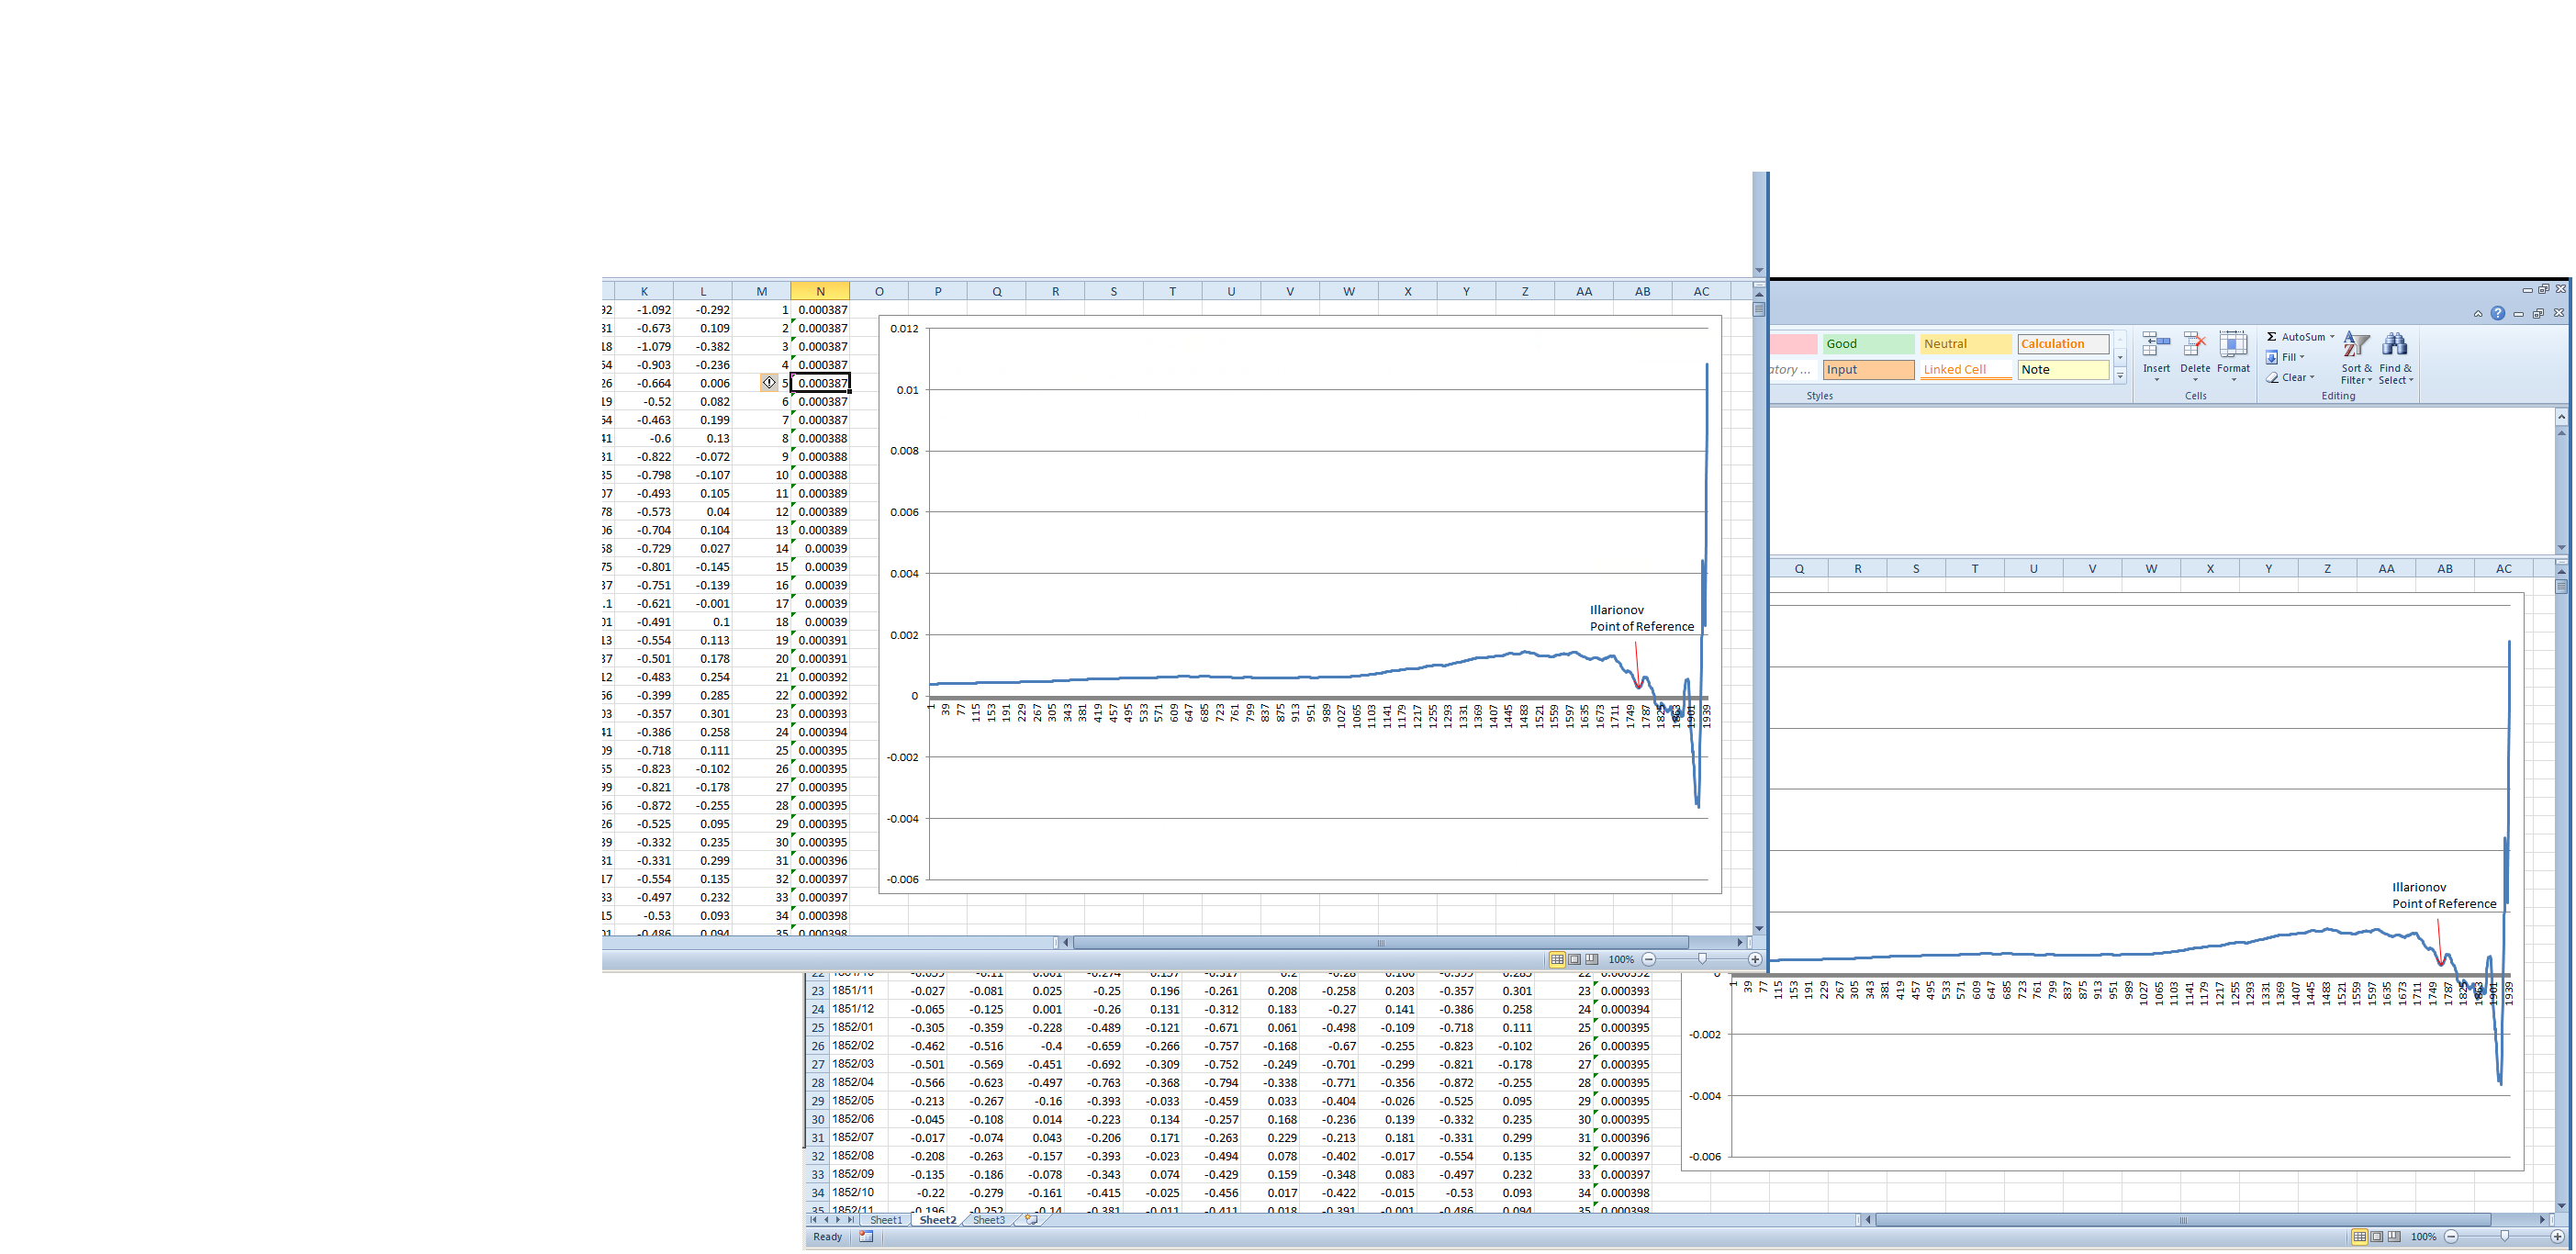Expand the cell styles gallery More arrow
Image resolution: width=2576 pixels, height=1254 pixels.
(x=2120, y=377)
